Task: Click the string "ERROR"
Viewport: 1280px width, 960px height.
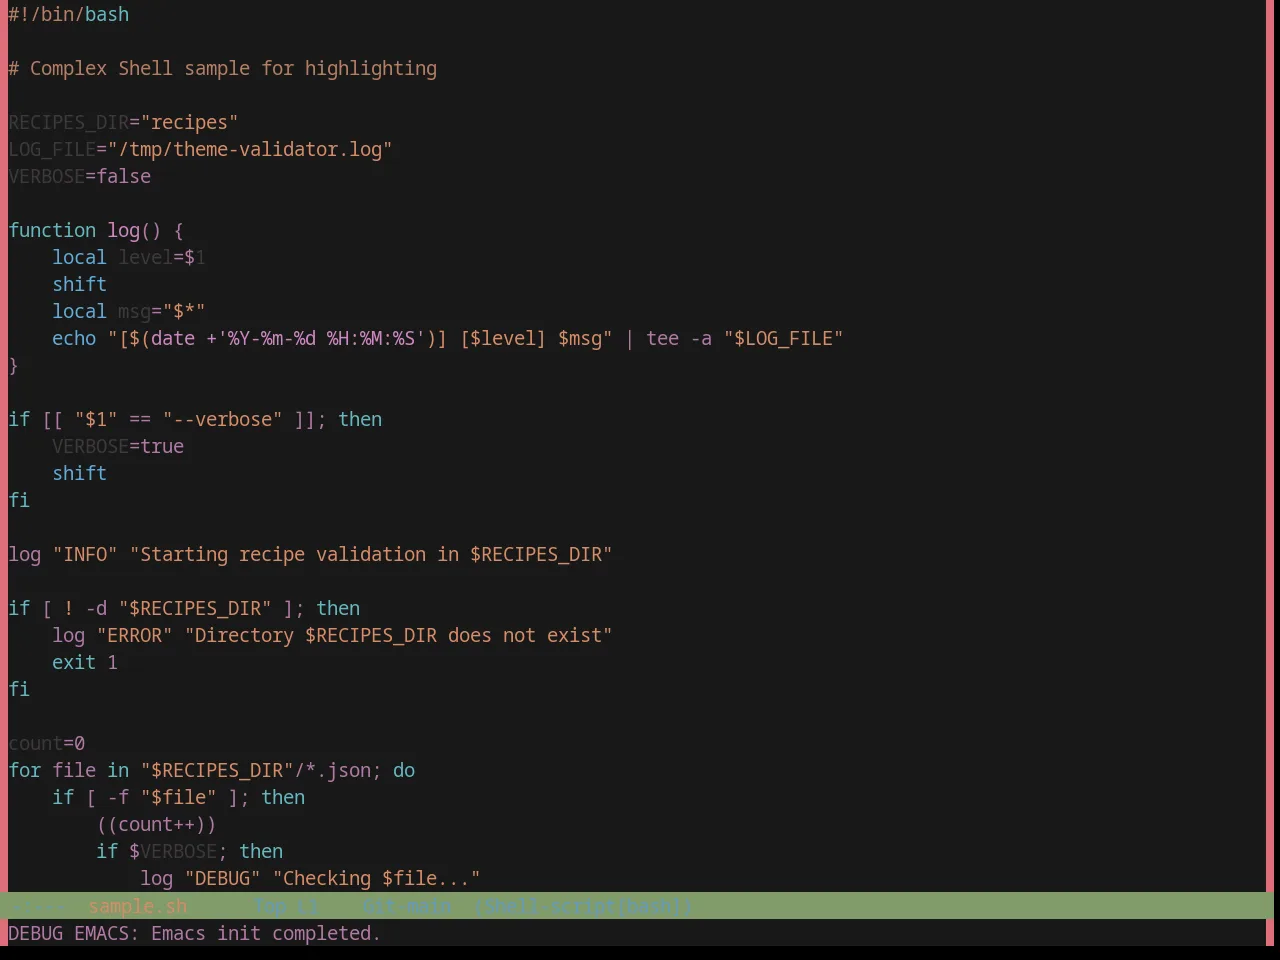Action: [x=134, y=635]
